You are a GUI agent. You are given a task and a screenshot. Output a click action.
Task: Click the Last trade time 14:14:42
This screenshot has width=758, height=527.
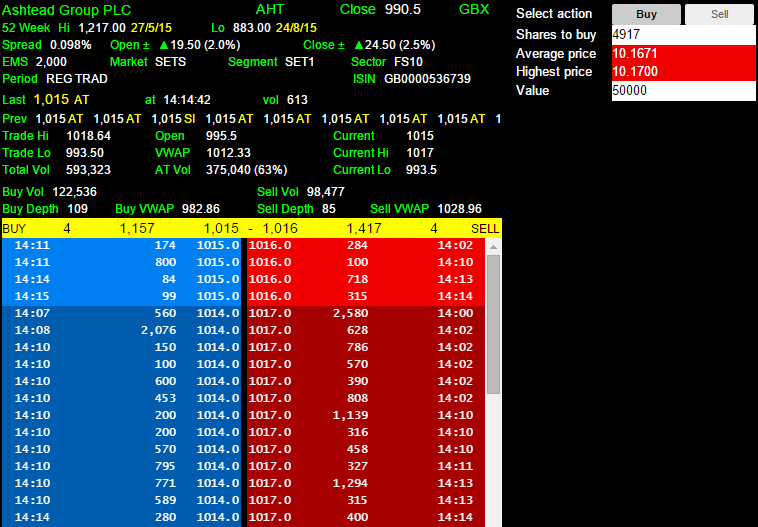click(x=187, y=100)
